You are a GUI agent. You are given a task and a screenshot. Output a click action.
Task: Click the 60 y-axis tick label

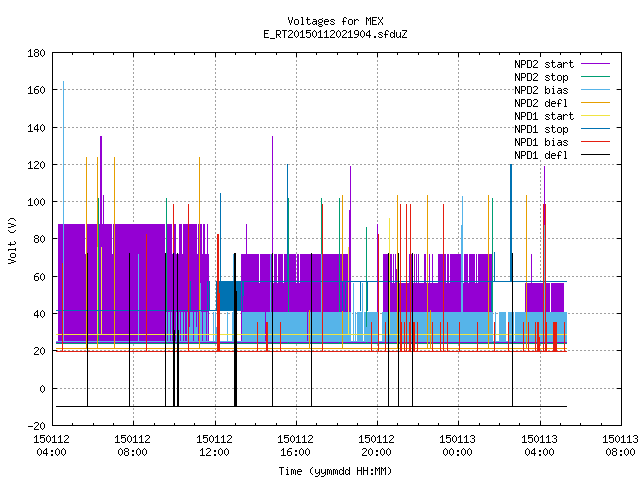point(40,277)
